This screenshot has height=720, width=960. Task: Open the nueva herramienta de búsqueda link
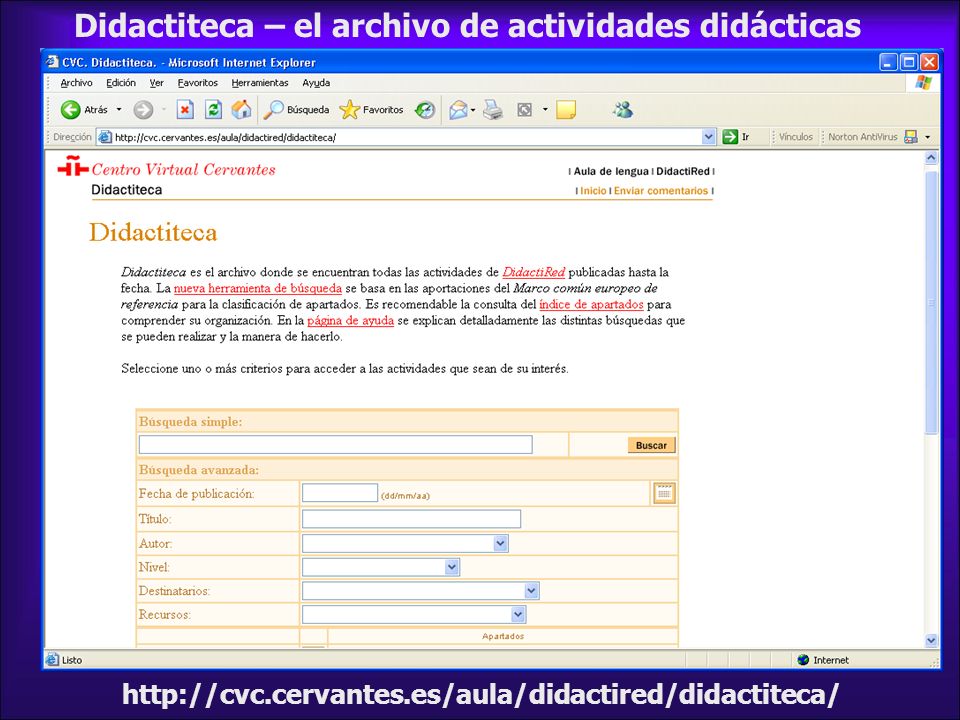pyautogui.click(x=258, y=288)
